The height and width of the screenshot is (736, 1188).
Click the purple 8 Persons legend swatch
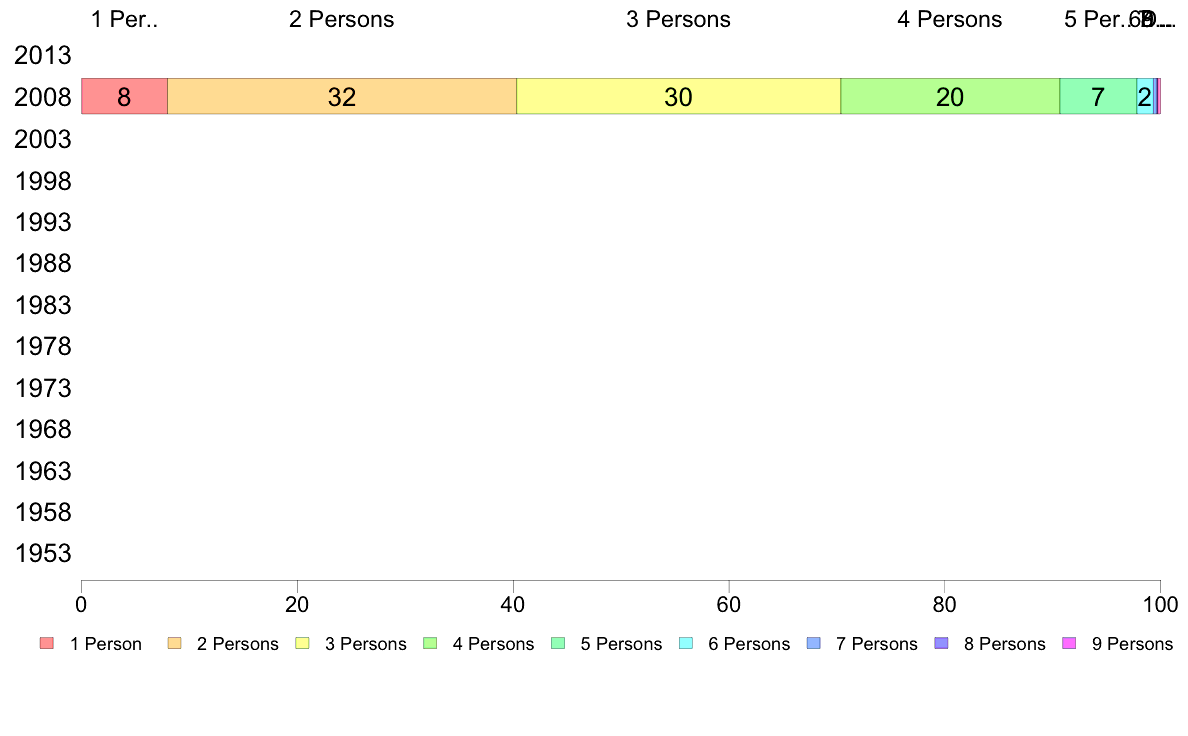942,644
